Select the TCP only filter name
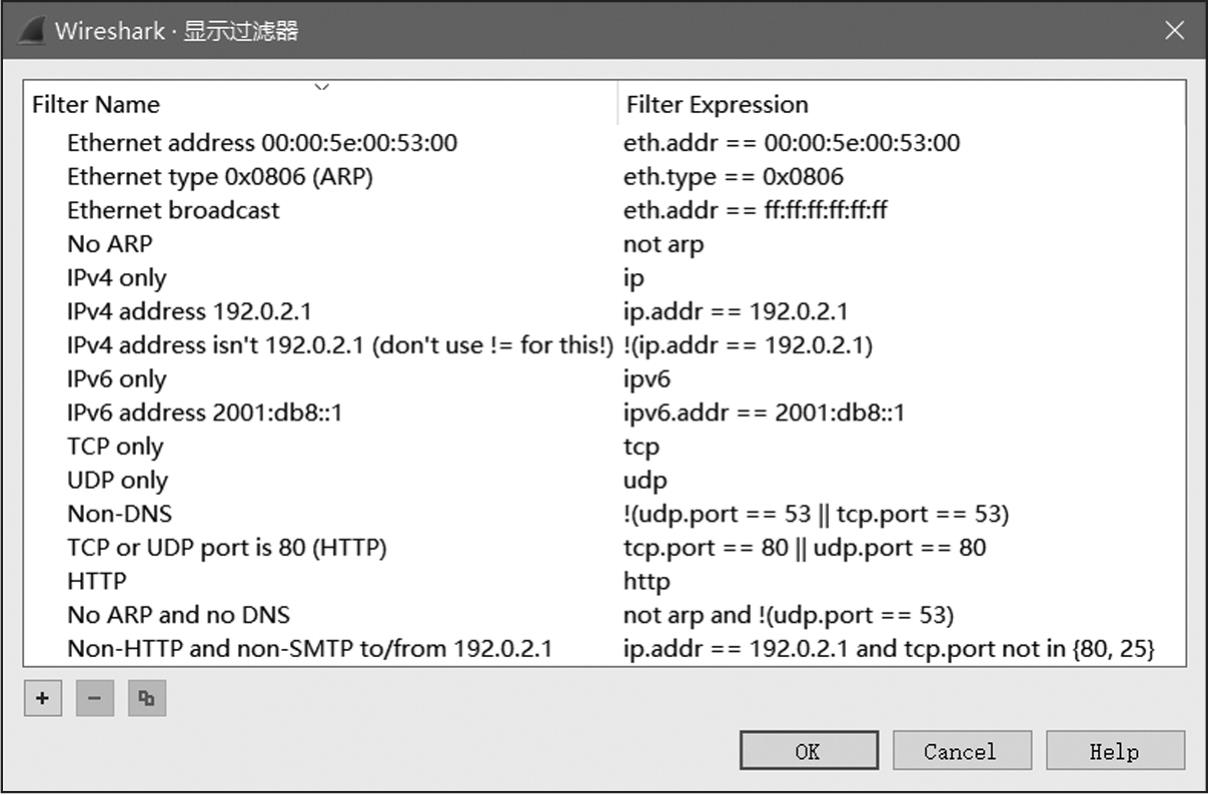Screen dimensions: 1209x795 tap(115, 446)
